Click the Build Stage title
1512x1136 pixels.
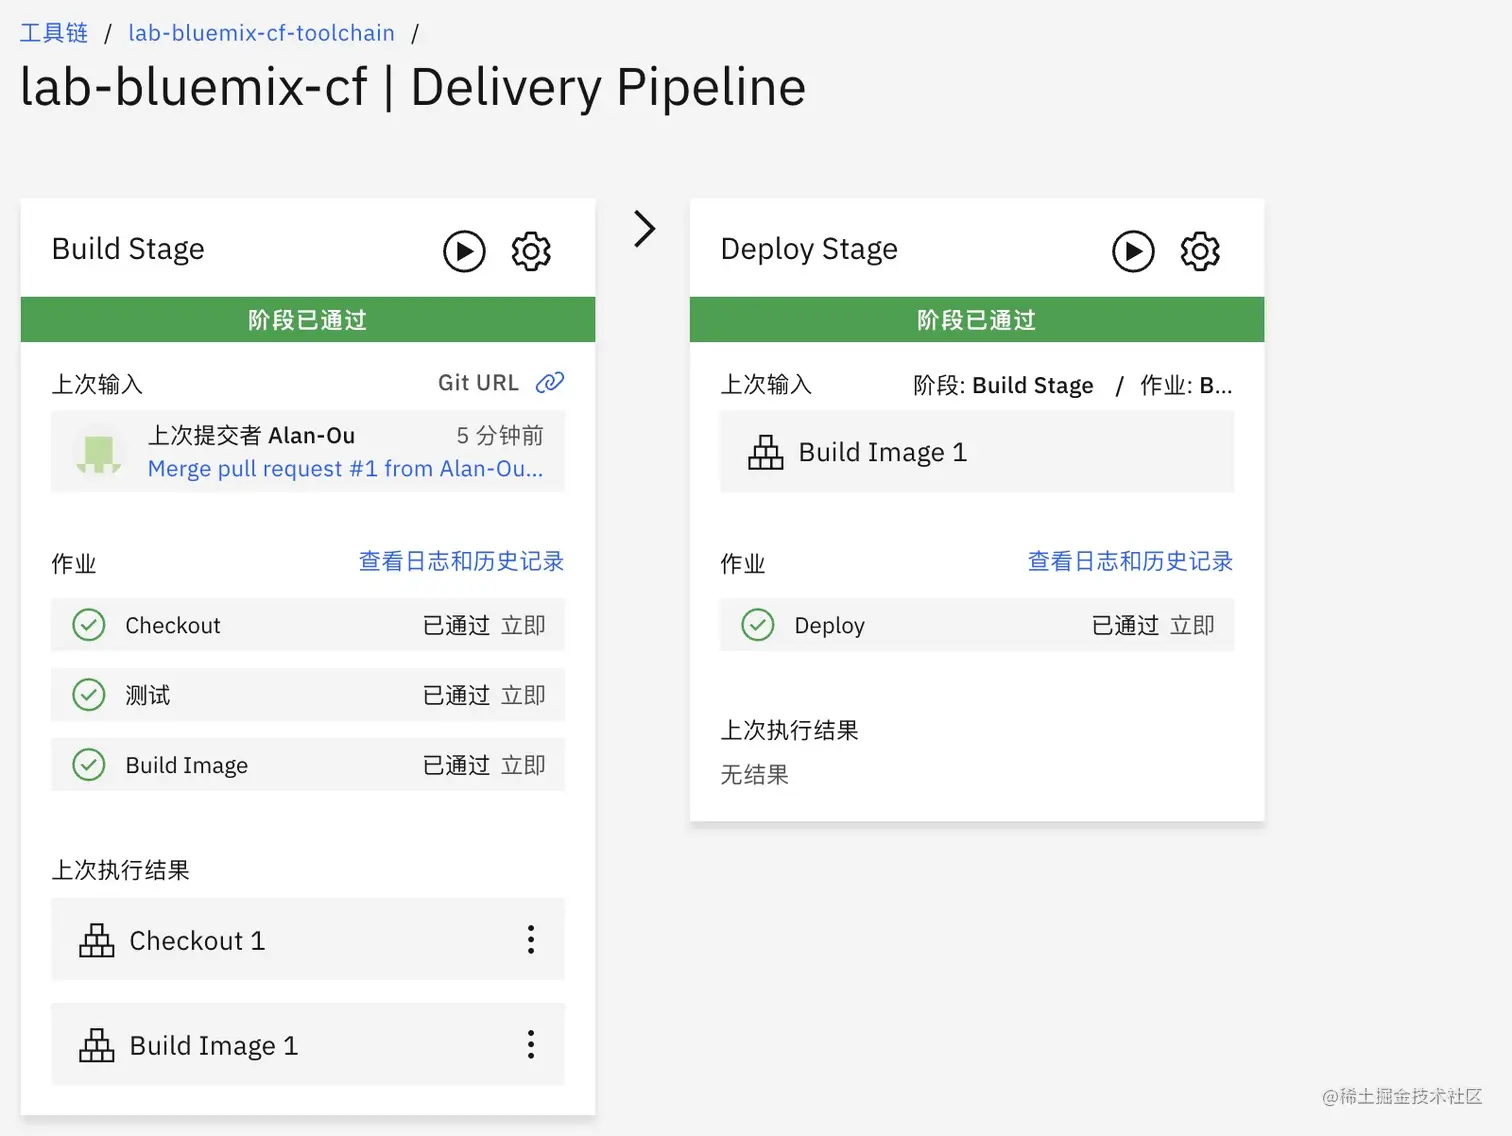click(x=128, y=249)
